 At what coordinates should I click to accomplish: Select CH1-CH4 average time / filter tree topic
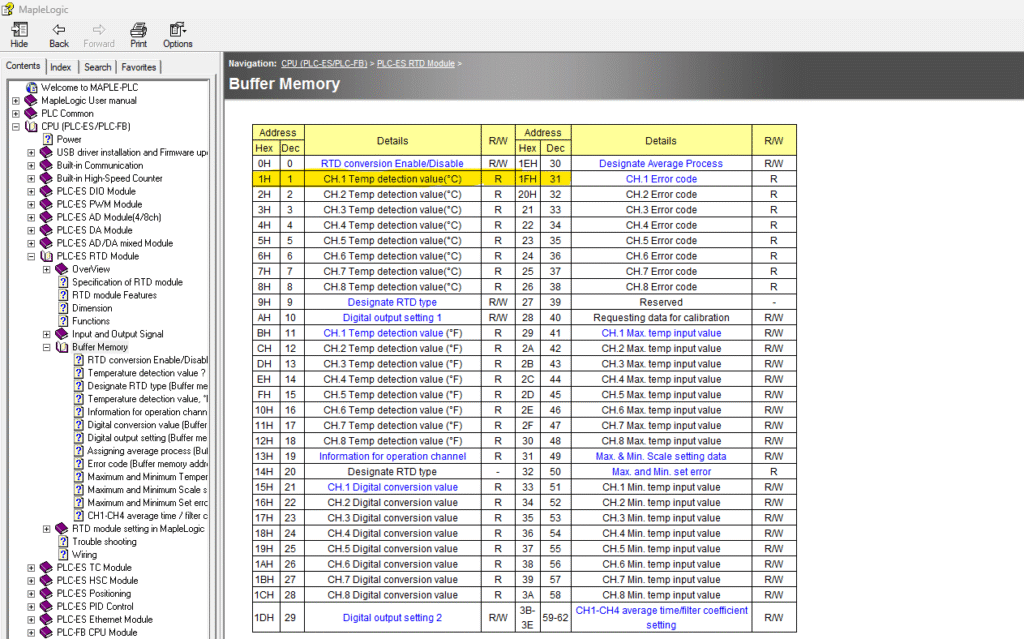tap(148, 516)
